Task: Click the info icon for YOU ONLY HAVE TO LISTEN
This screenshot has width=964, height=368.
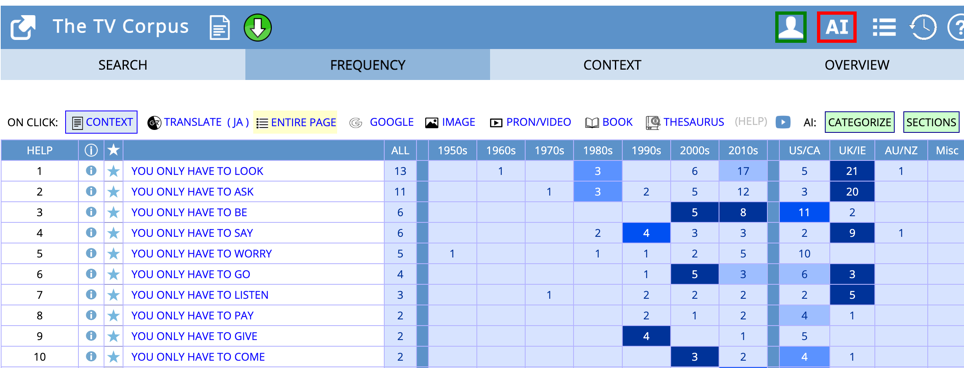Action: 91,294
